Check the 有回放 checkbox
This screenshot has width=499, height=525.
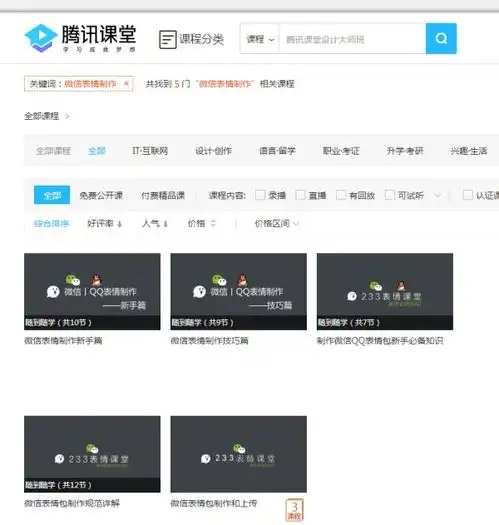coord(341,195)
